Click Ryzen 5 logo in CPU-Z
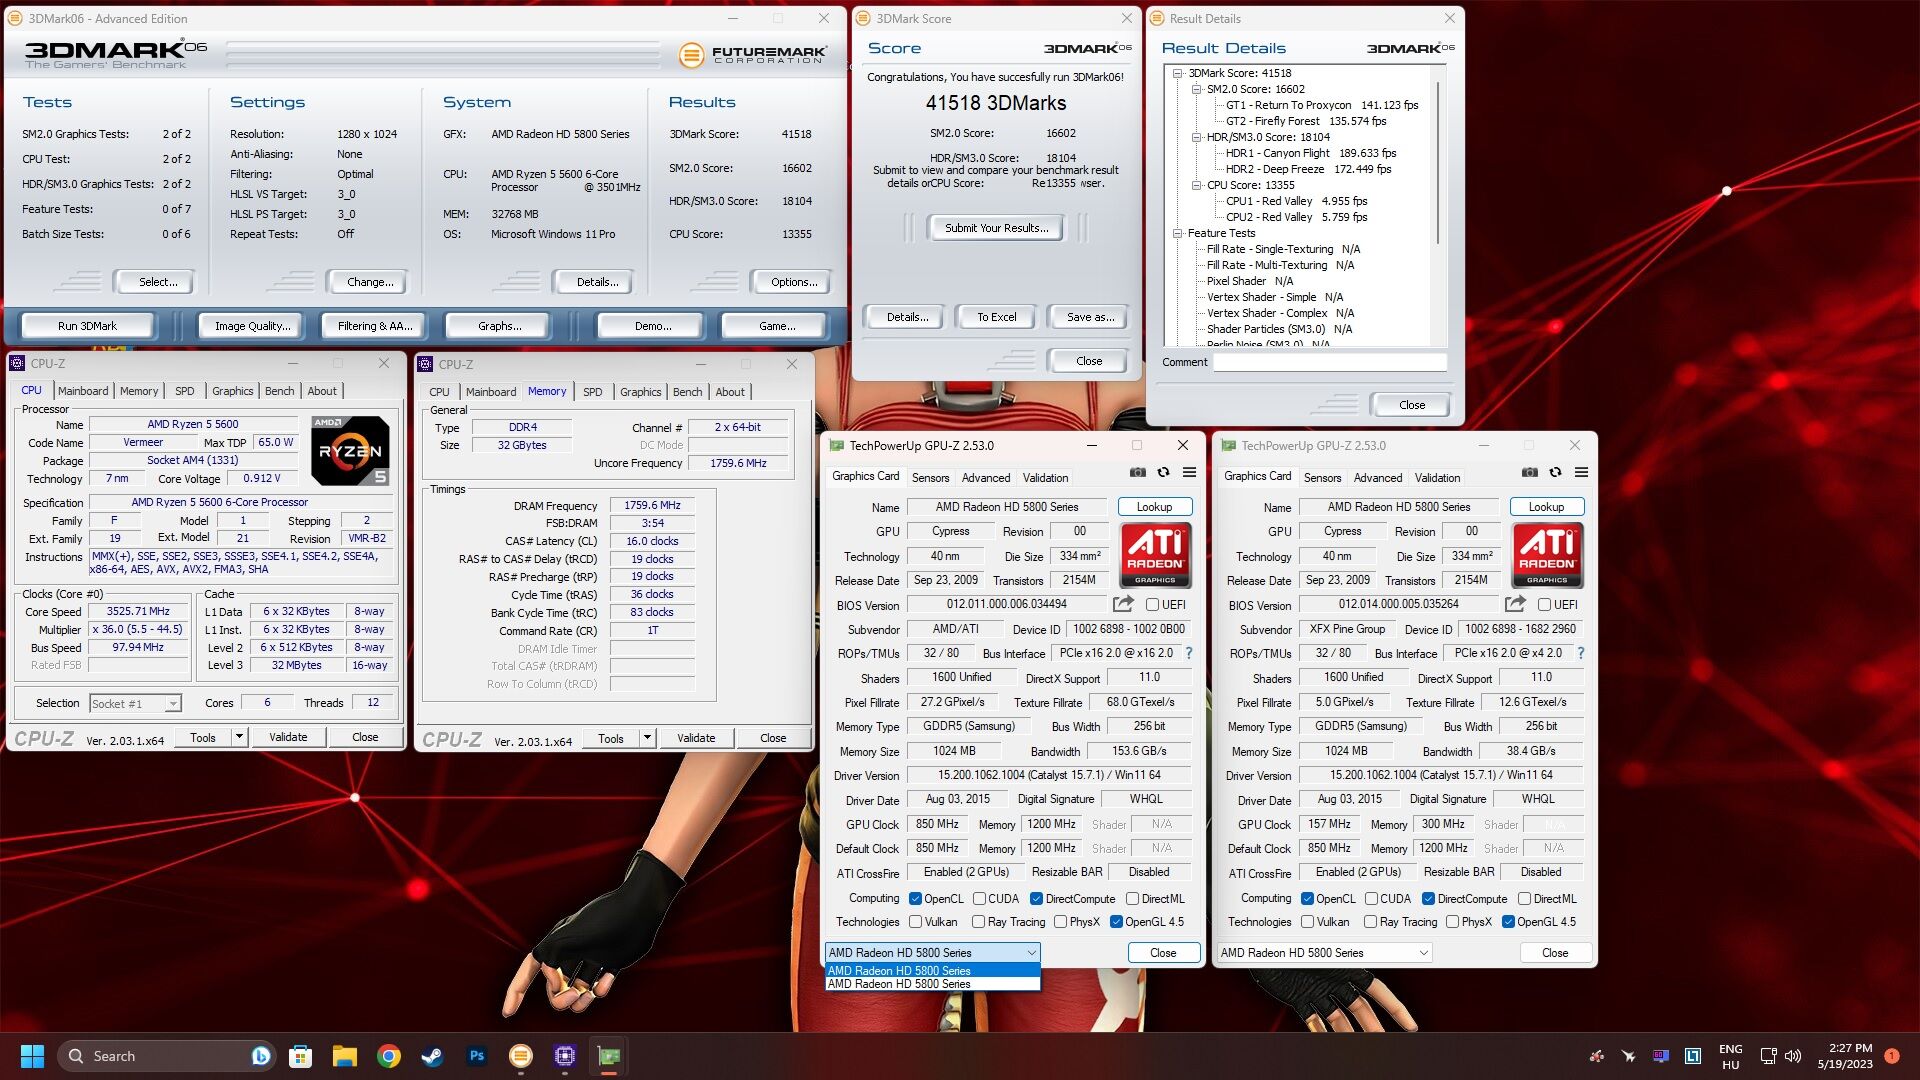This screenshot has width=1920, height=1080. 350,451
